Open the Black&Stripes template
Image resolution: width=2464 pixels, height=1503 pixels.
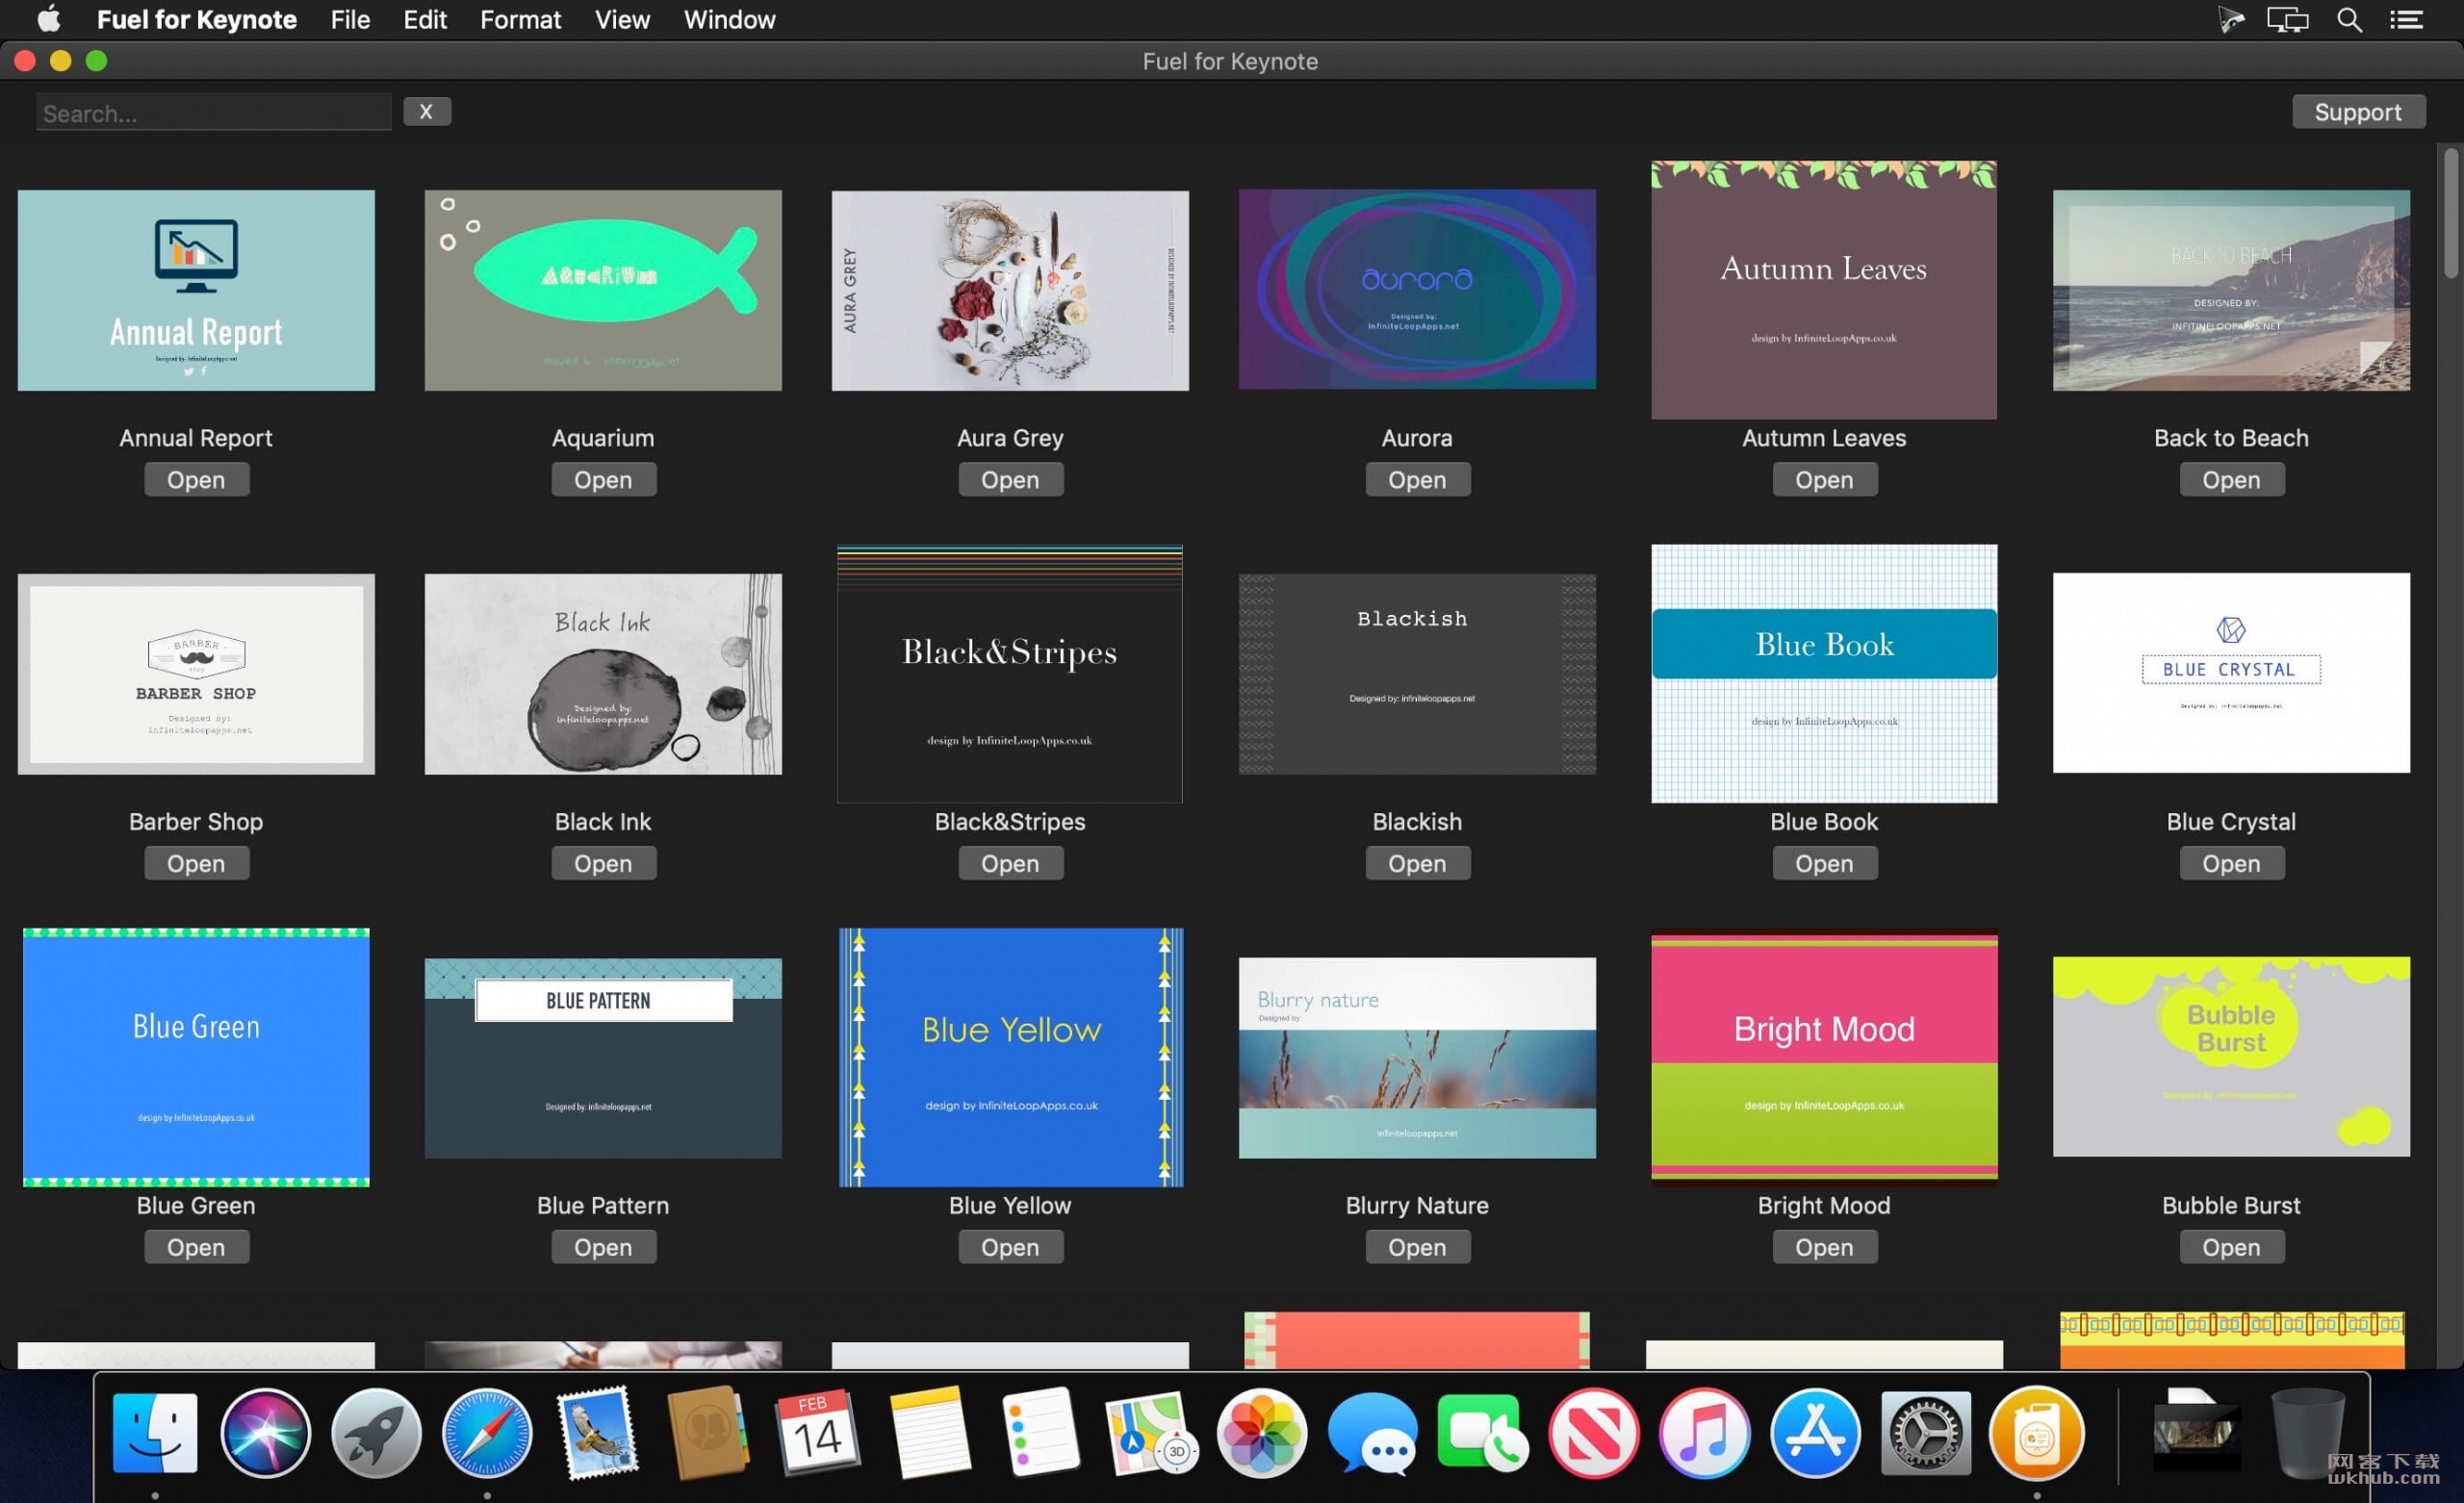pos(1010,864)
